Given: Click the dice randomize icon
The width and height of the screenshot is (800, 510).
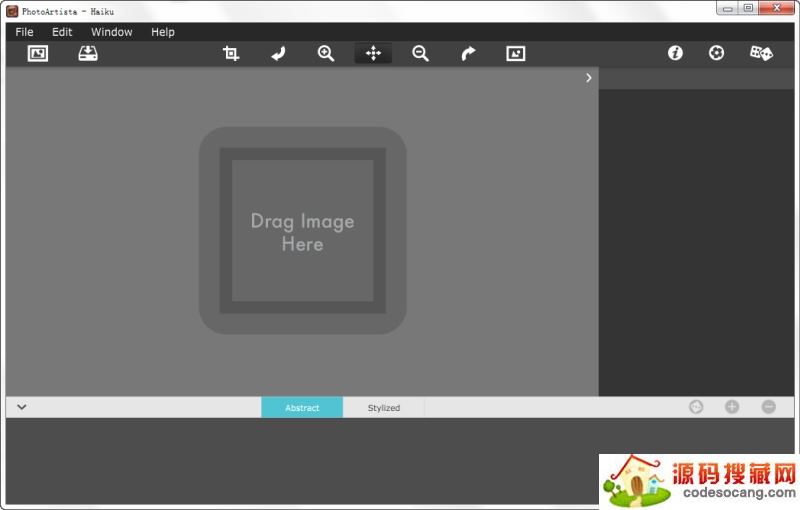Looking at the screenshot, I should (761, 54).
